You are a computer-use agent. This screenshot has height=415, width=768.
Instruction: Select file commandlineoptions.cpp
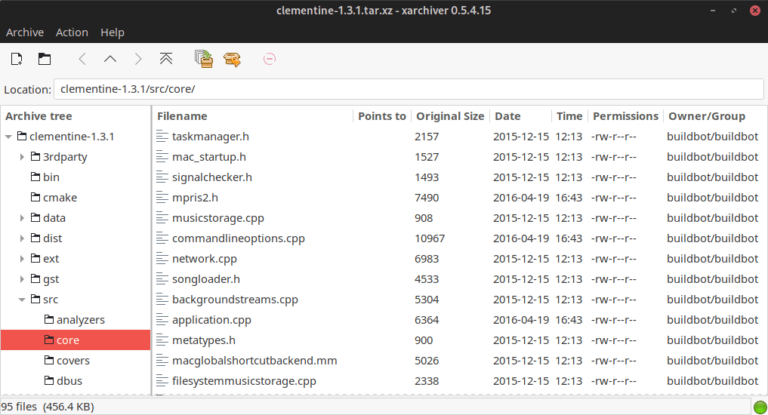point(239,239)
